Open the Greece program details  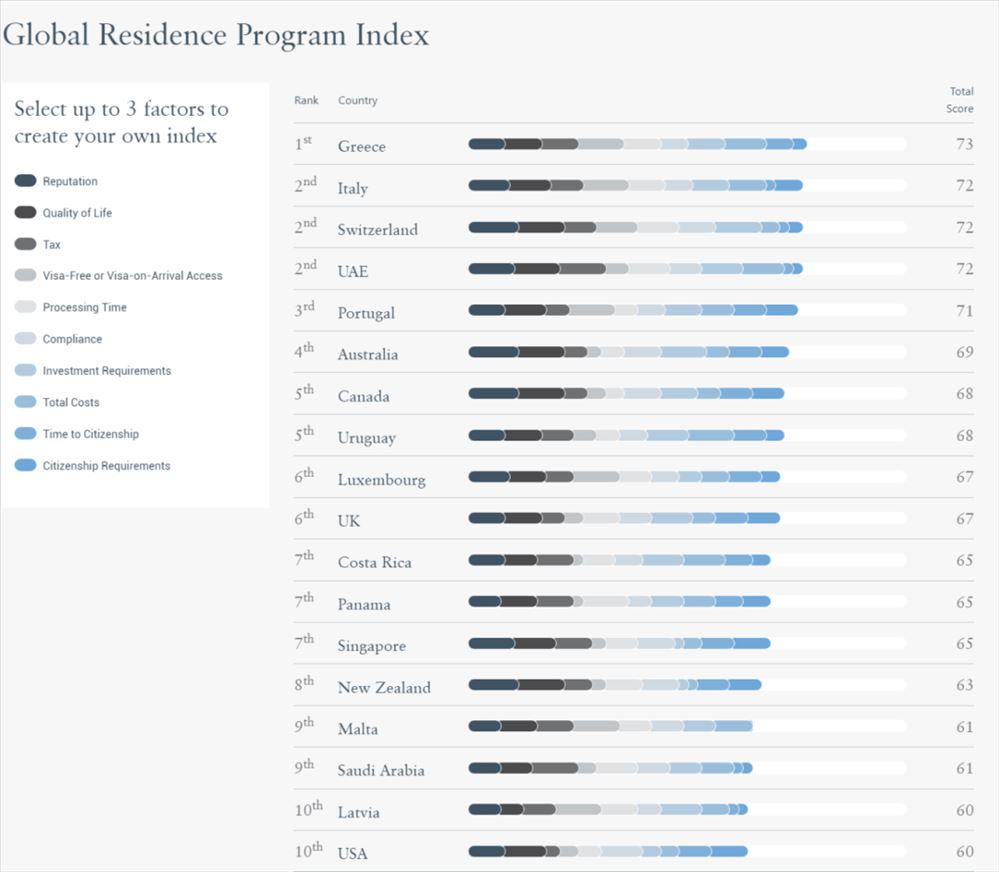click(x=361, y=146)
